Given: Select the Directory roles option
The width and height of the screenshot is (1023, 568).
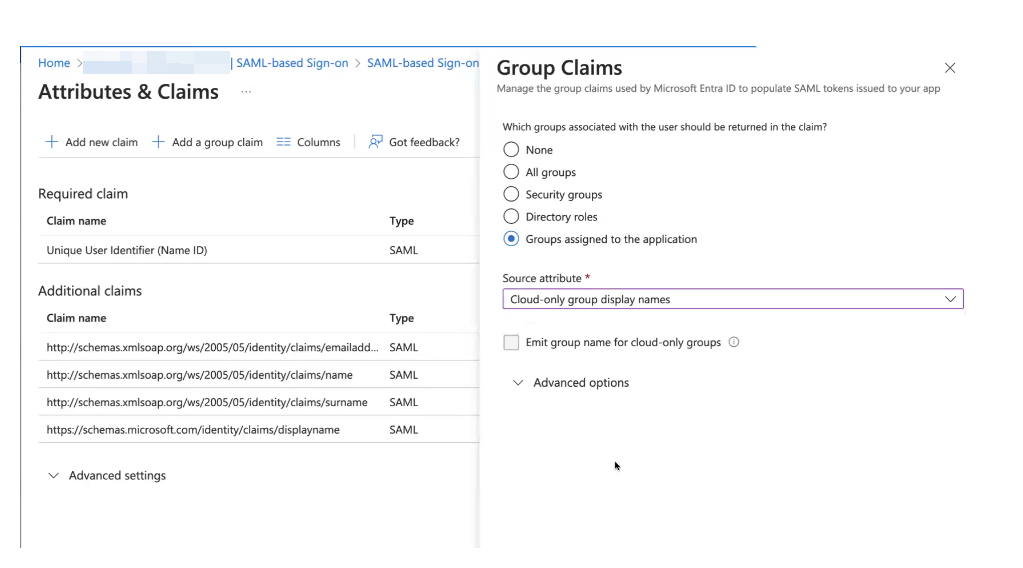Looking at the screenshot, I should [x=511, y=217].
